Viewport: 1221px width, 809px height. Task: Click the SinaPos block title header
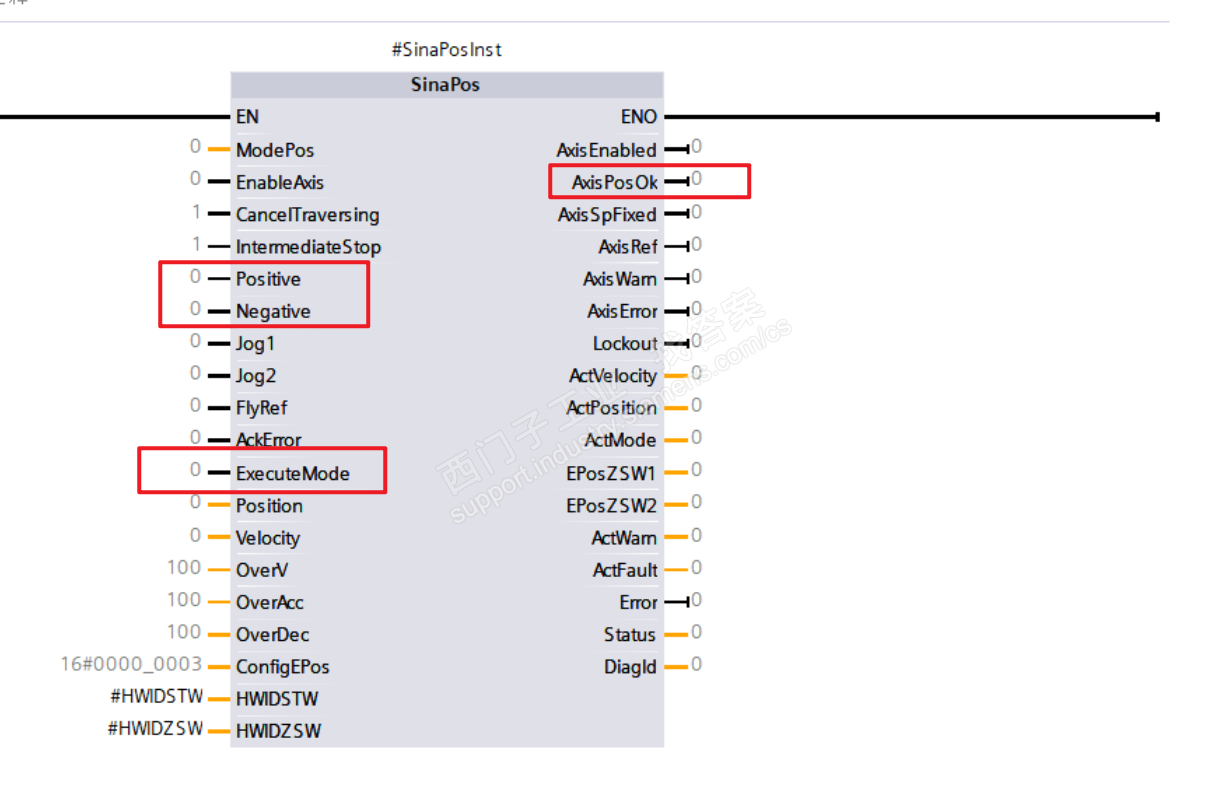446,85
